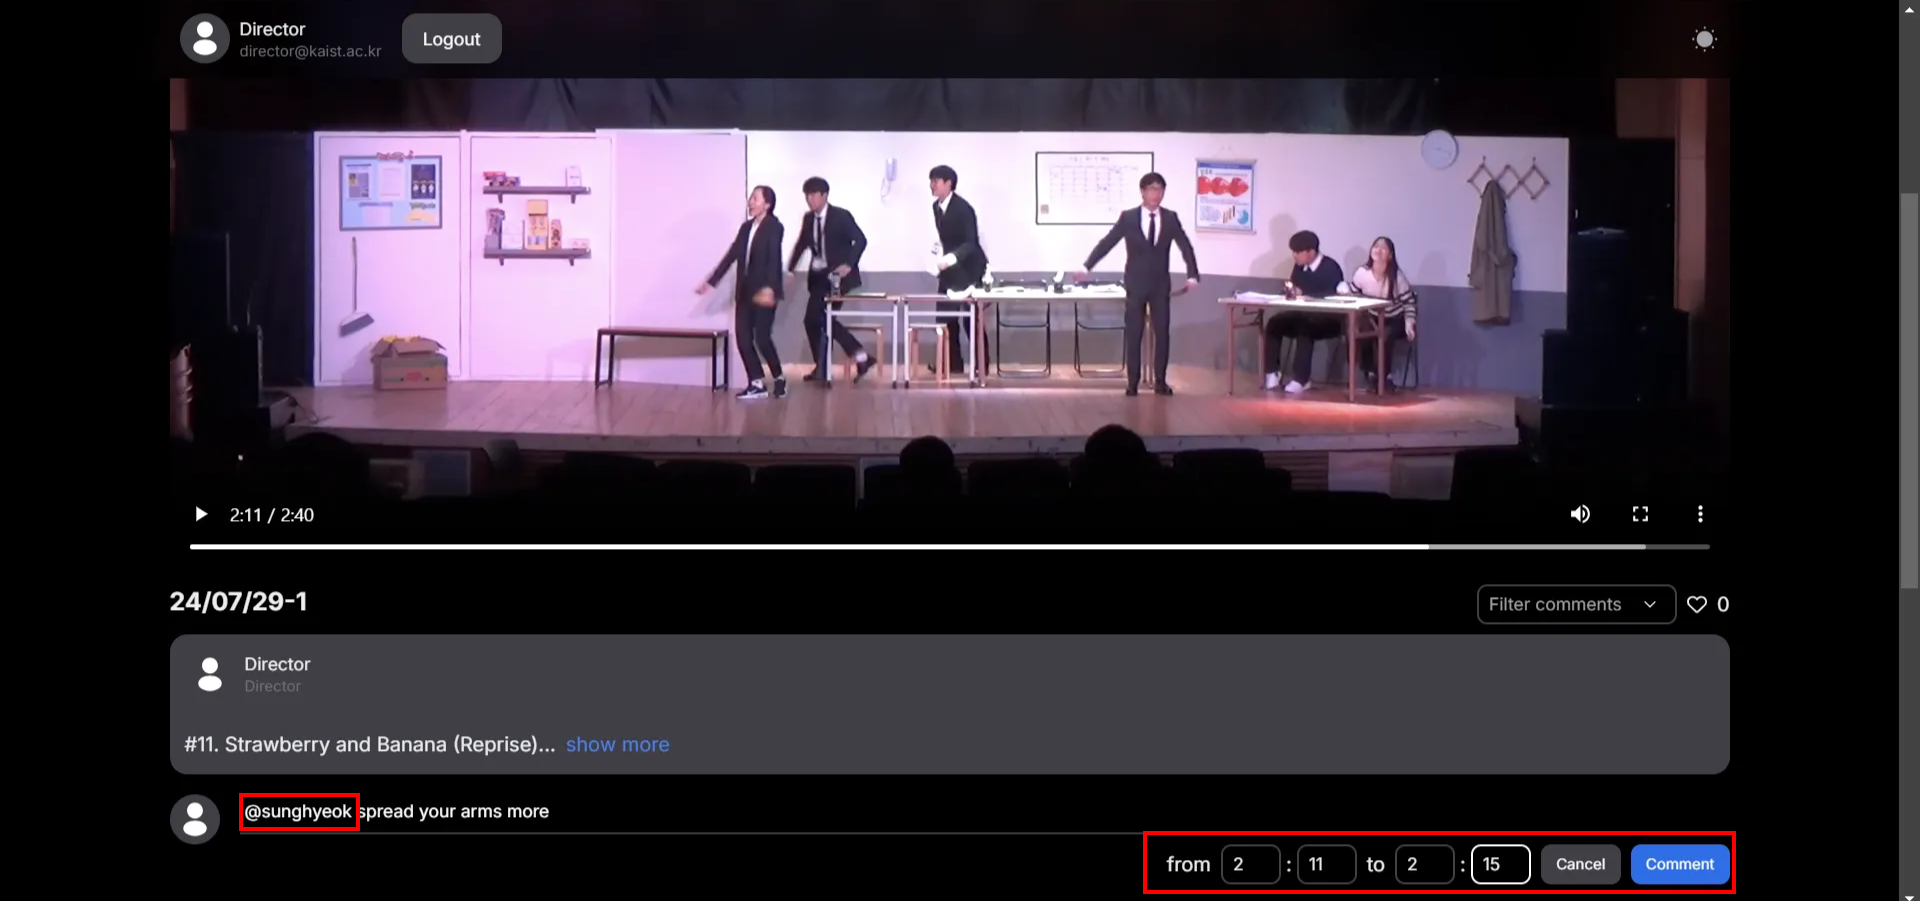Screen dimensions: 1920x901
Task: Play the video
Action: (201, 514)
